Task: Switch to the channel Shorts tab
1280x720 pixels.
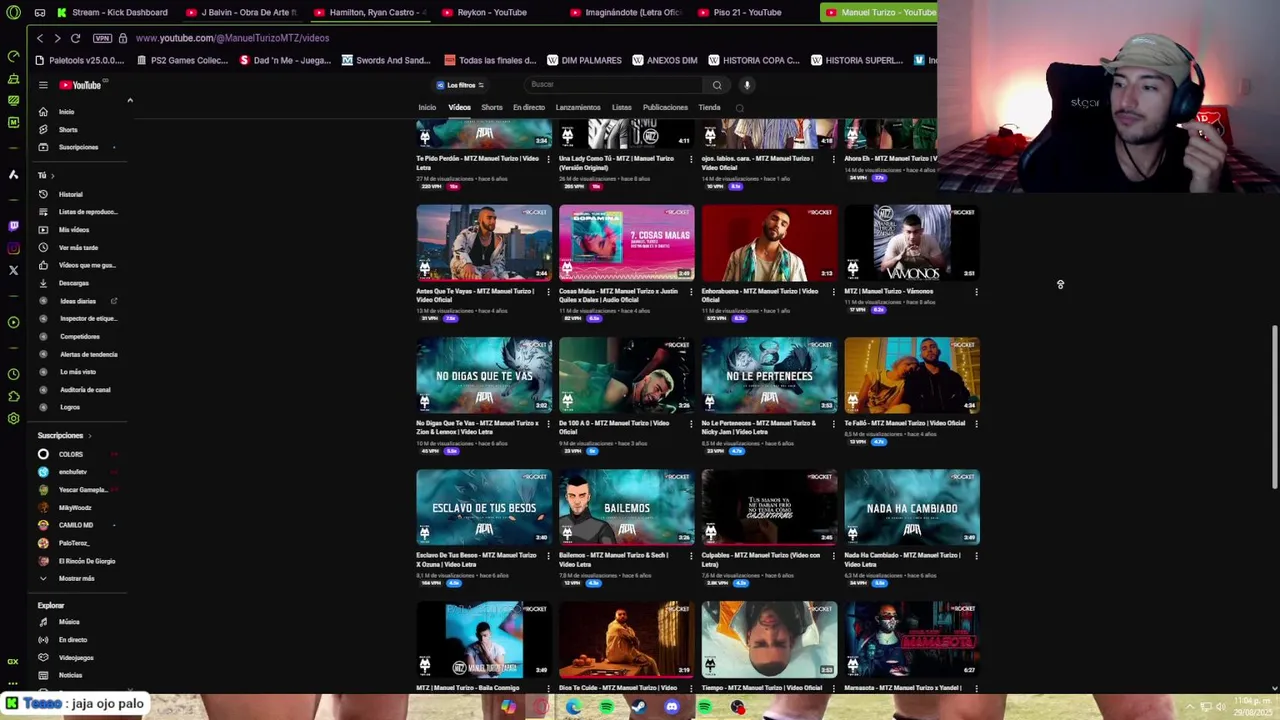Action: tap(491, 108)
